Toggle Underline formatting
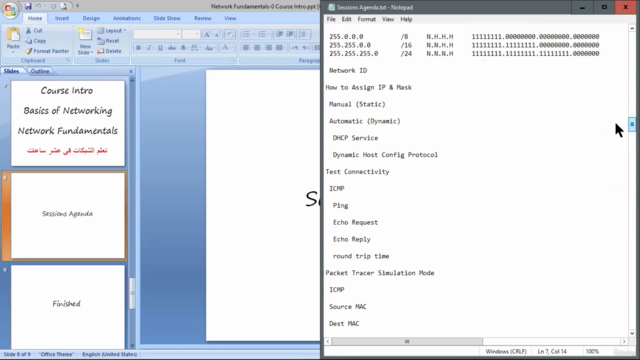The width and height of the screenshot is (640, 360). point(160,48)
